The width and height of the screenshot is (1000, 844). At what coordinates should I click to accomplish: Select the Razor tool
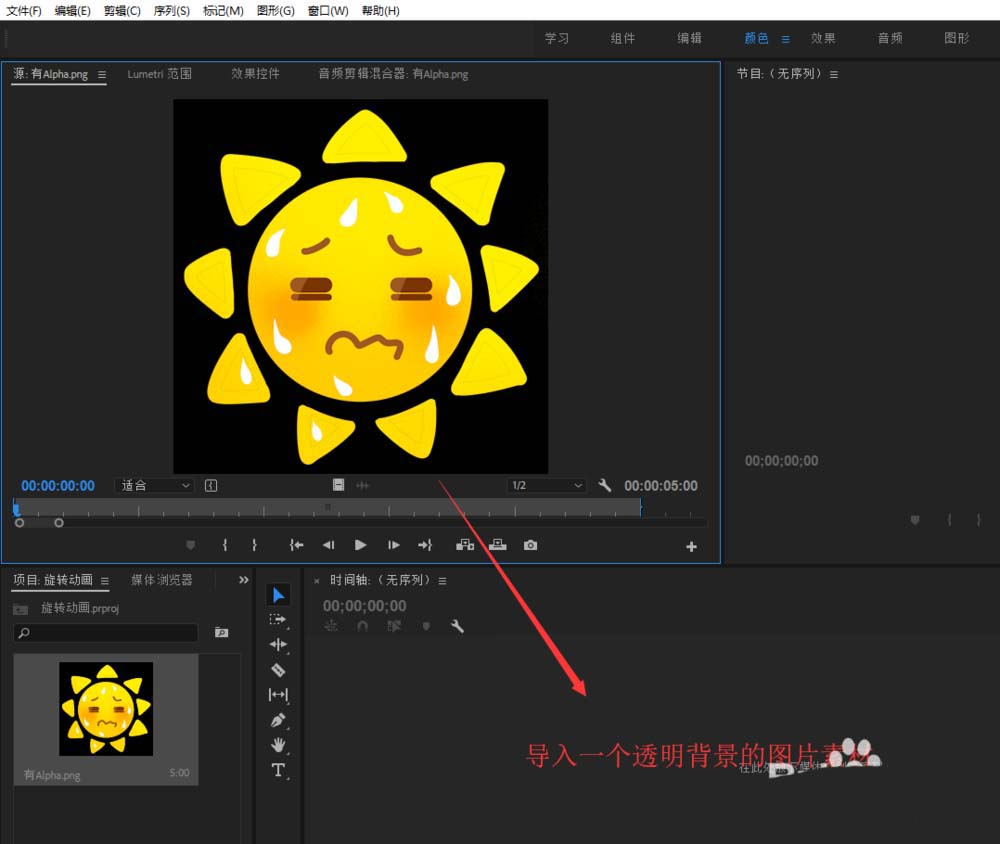[278, 668]
